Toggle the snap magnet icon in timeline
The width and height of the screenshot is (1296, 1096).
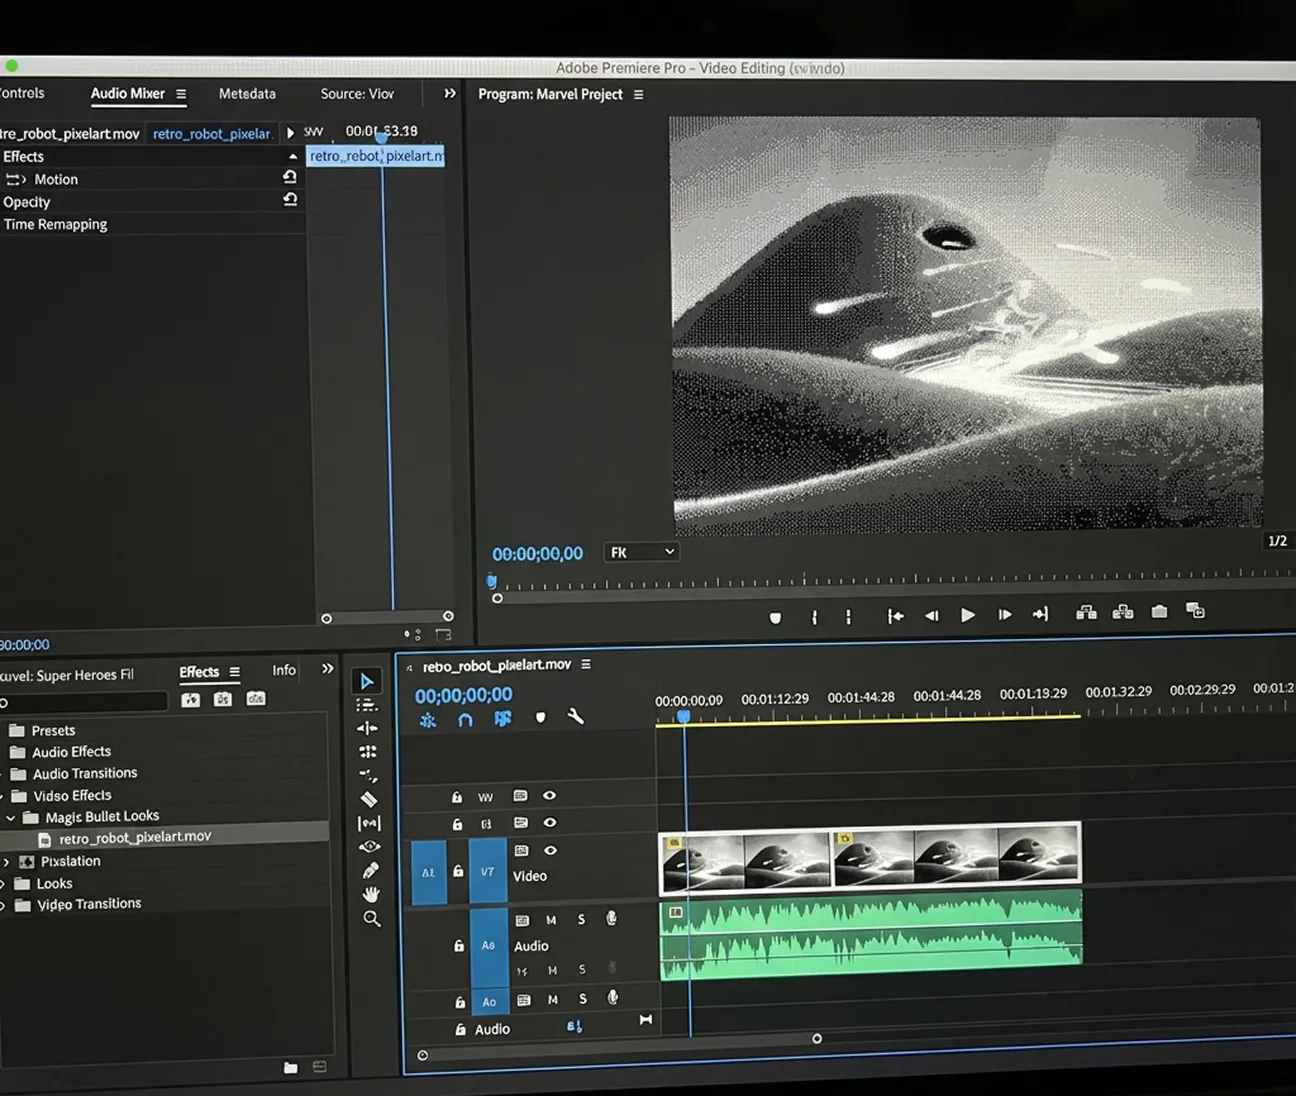click(x=465, y=719)
